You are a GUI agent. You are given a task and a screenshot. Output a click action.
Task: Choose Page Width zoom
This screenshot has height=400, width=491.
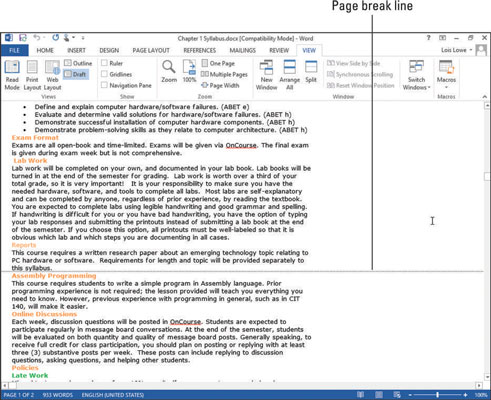pyautogui.click(x=220, y=85)
